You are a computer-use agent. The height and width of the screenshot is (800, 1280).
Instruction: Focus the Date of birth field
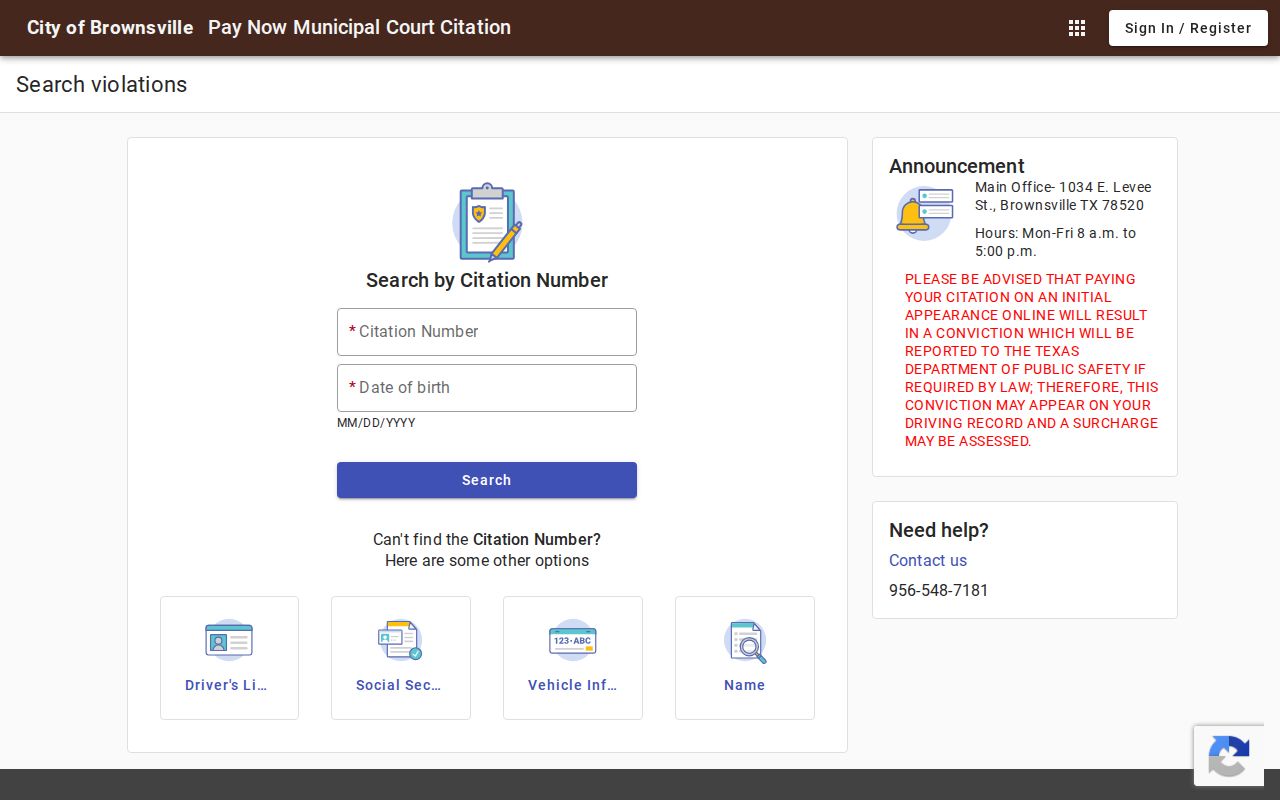(x=487, y=388)
